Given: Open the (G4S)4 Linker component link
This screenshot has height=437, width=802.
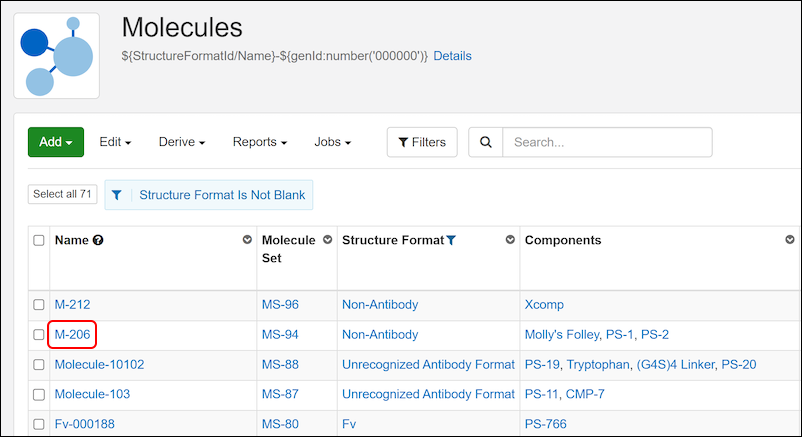Looking at the screenshot, I should click(x=676, y=364).
